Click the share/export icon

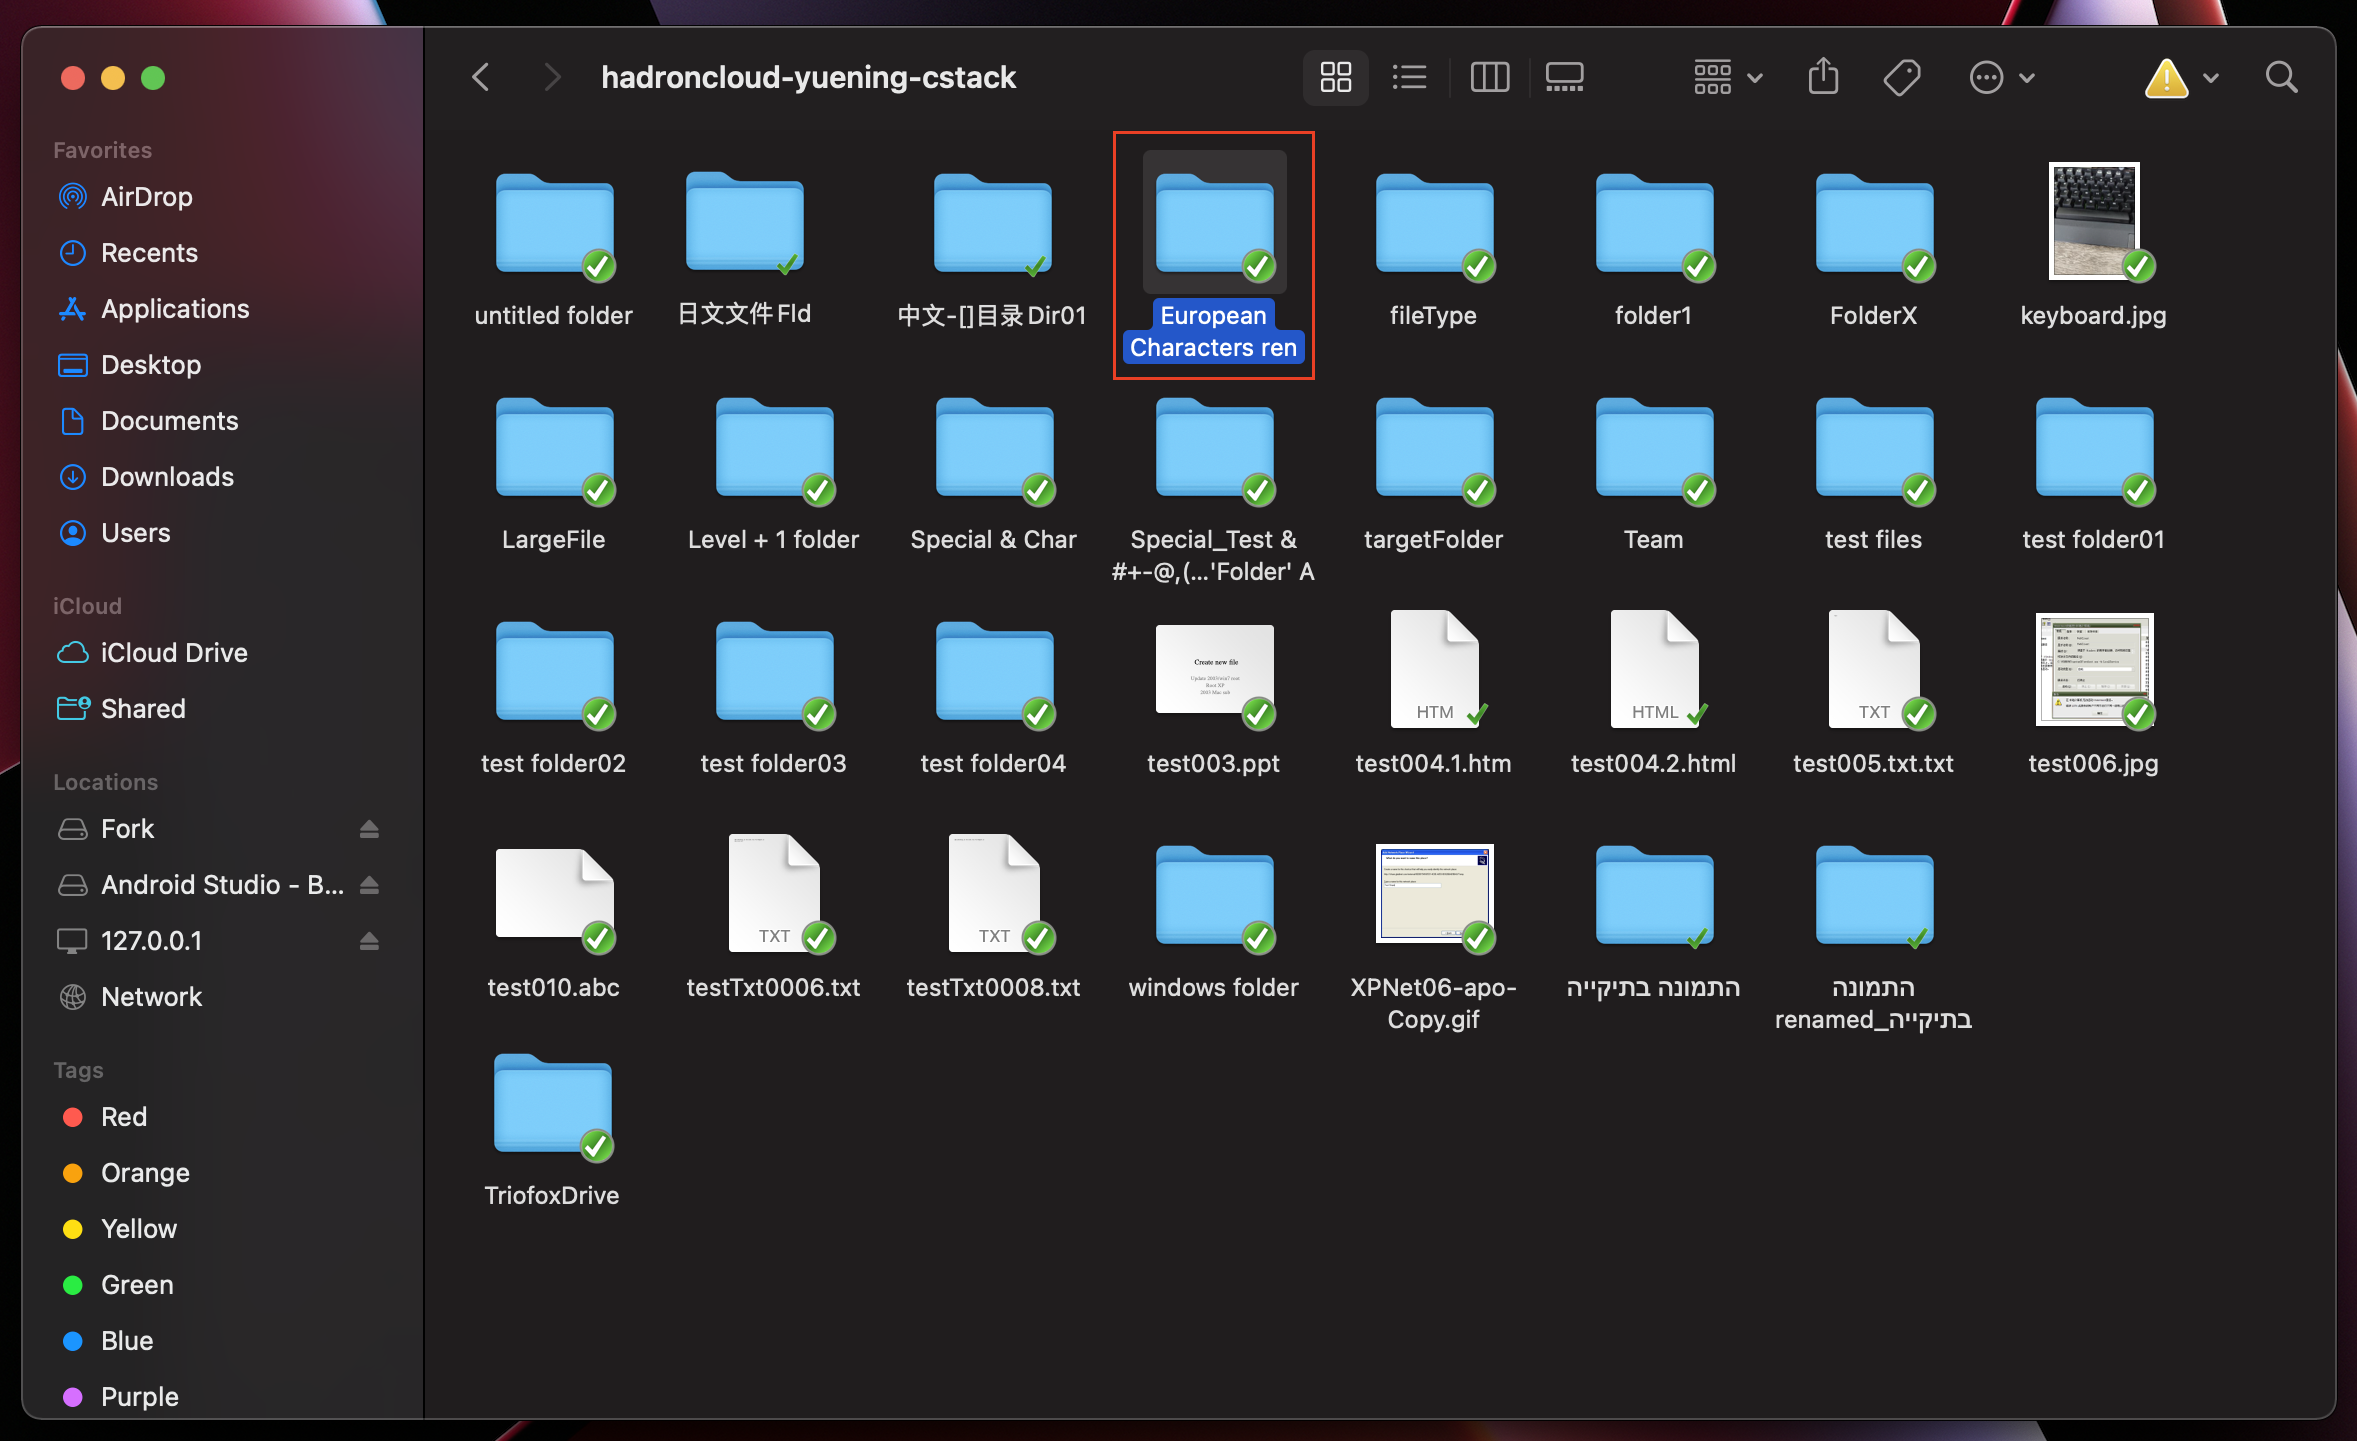pyautogui.click(x=1823, y=76)
